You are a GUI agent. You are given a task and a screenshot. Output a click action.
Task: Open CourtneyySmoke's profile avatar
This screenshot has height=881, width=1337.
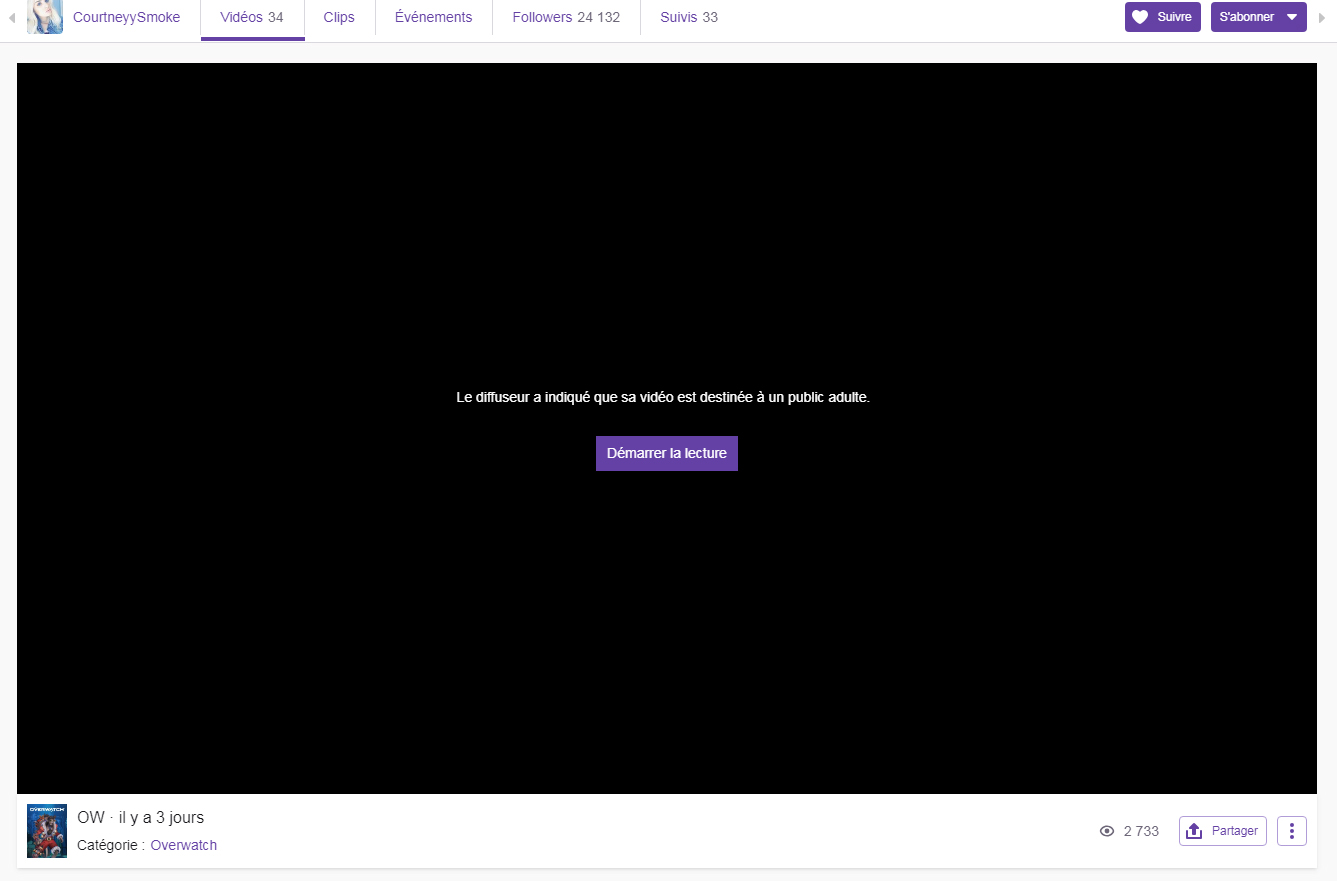pos(45,17)
